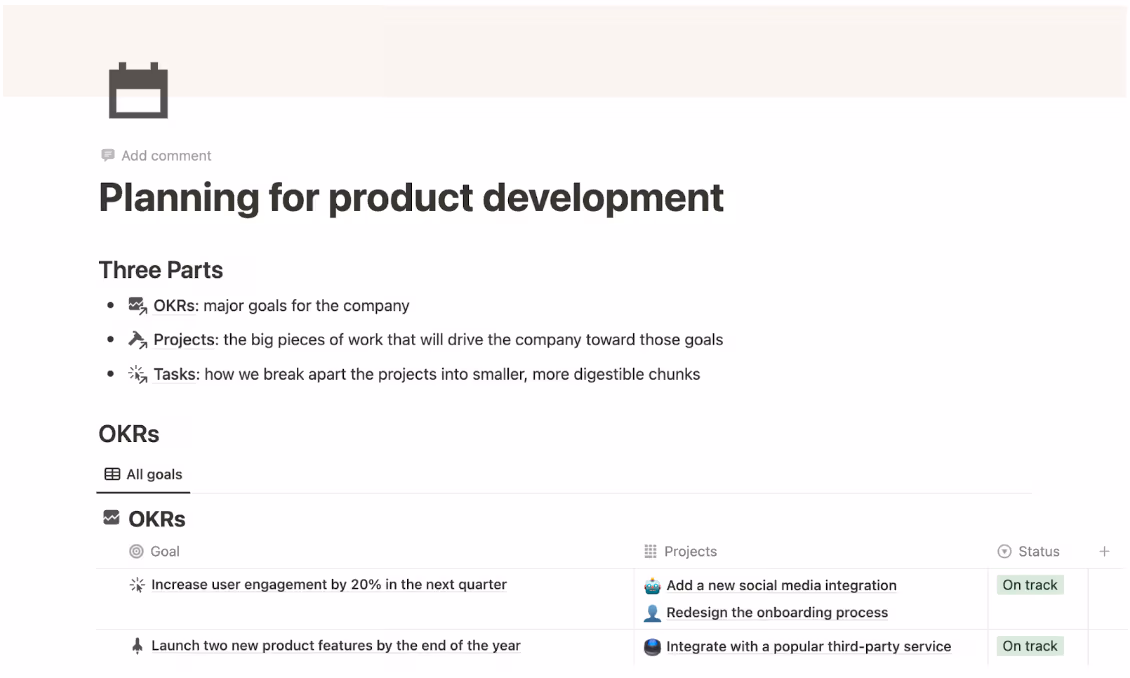1130x678 pixels.
Task: Click the robot icon next to social media integration
Action: point(650,585)
